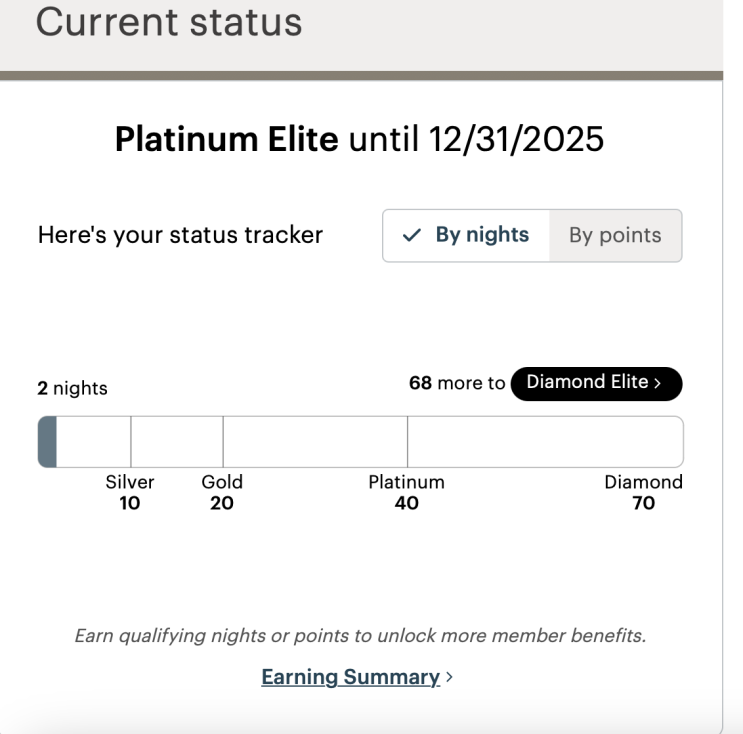Image resolution: width=743 pixels, height=734 pixels.
Task: Select the Diamond 70 milestone label
Action: 643,492
